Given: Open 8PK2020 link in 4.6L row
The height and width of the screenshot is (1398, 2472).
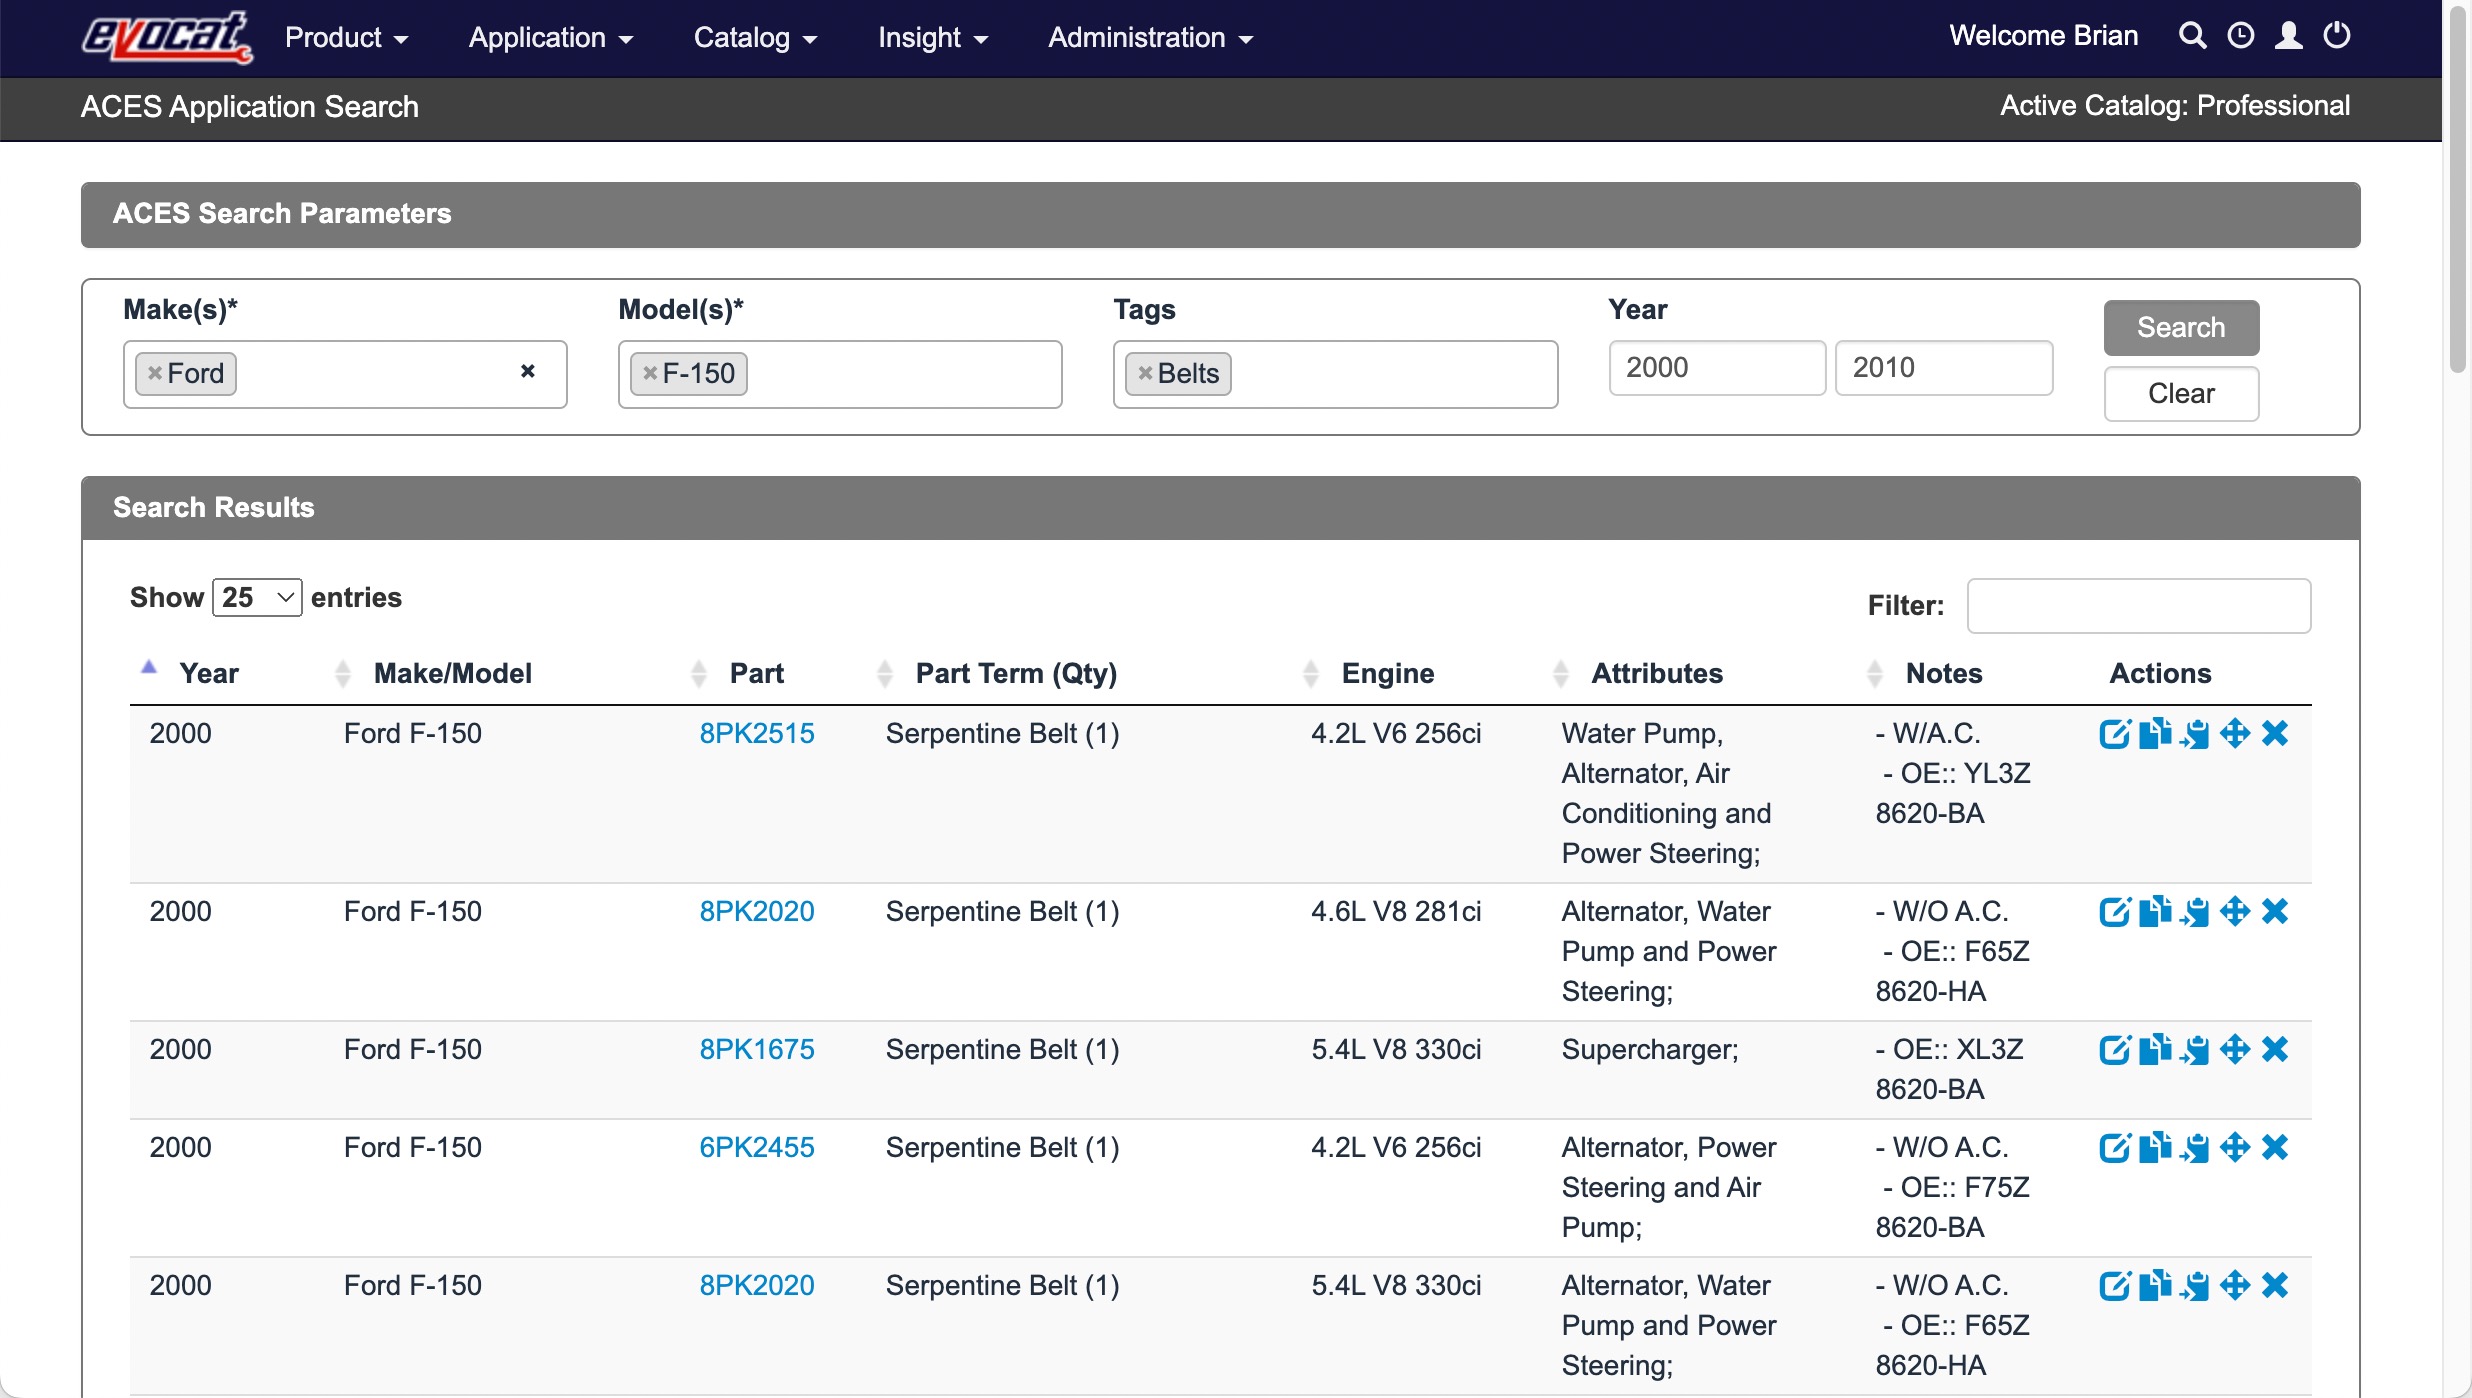Looking at the screenshot, I should (x=757, y=911).
